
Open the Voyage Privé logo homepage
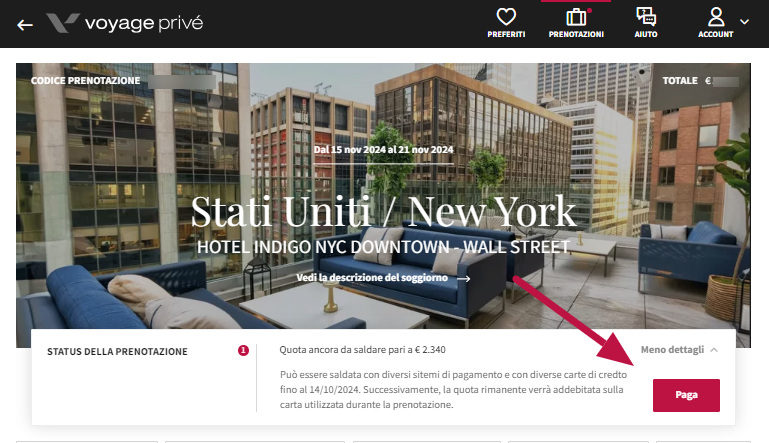[125, 23]
